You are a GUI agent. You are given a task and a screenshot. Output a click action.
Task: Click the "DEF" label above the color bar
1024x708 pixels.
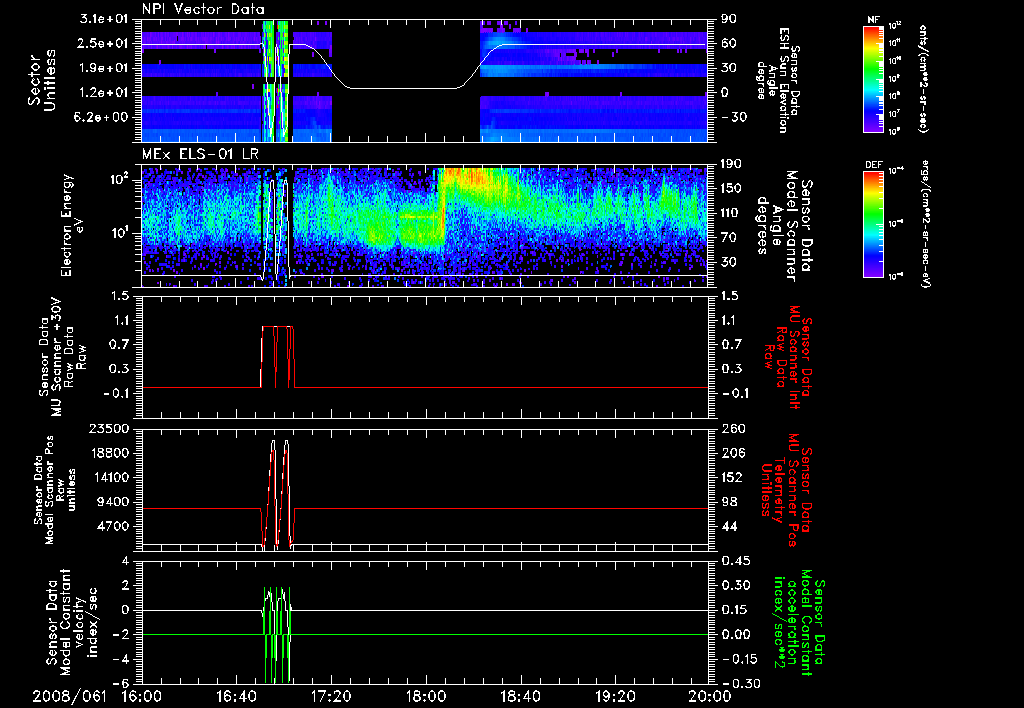tap(873, 165)
